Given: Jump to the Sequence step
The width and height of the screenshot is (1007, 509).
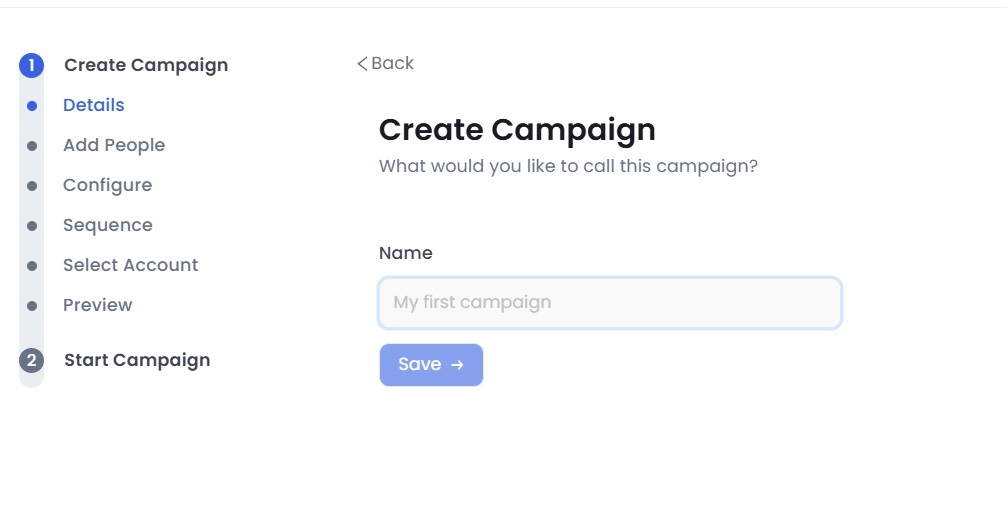Looking at the screenshot, I should click(108, 225).
